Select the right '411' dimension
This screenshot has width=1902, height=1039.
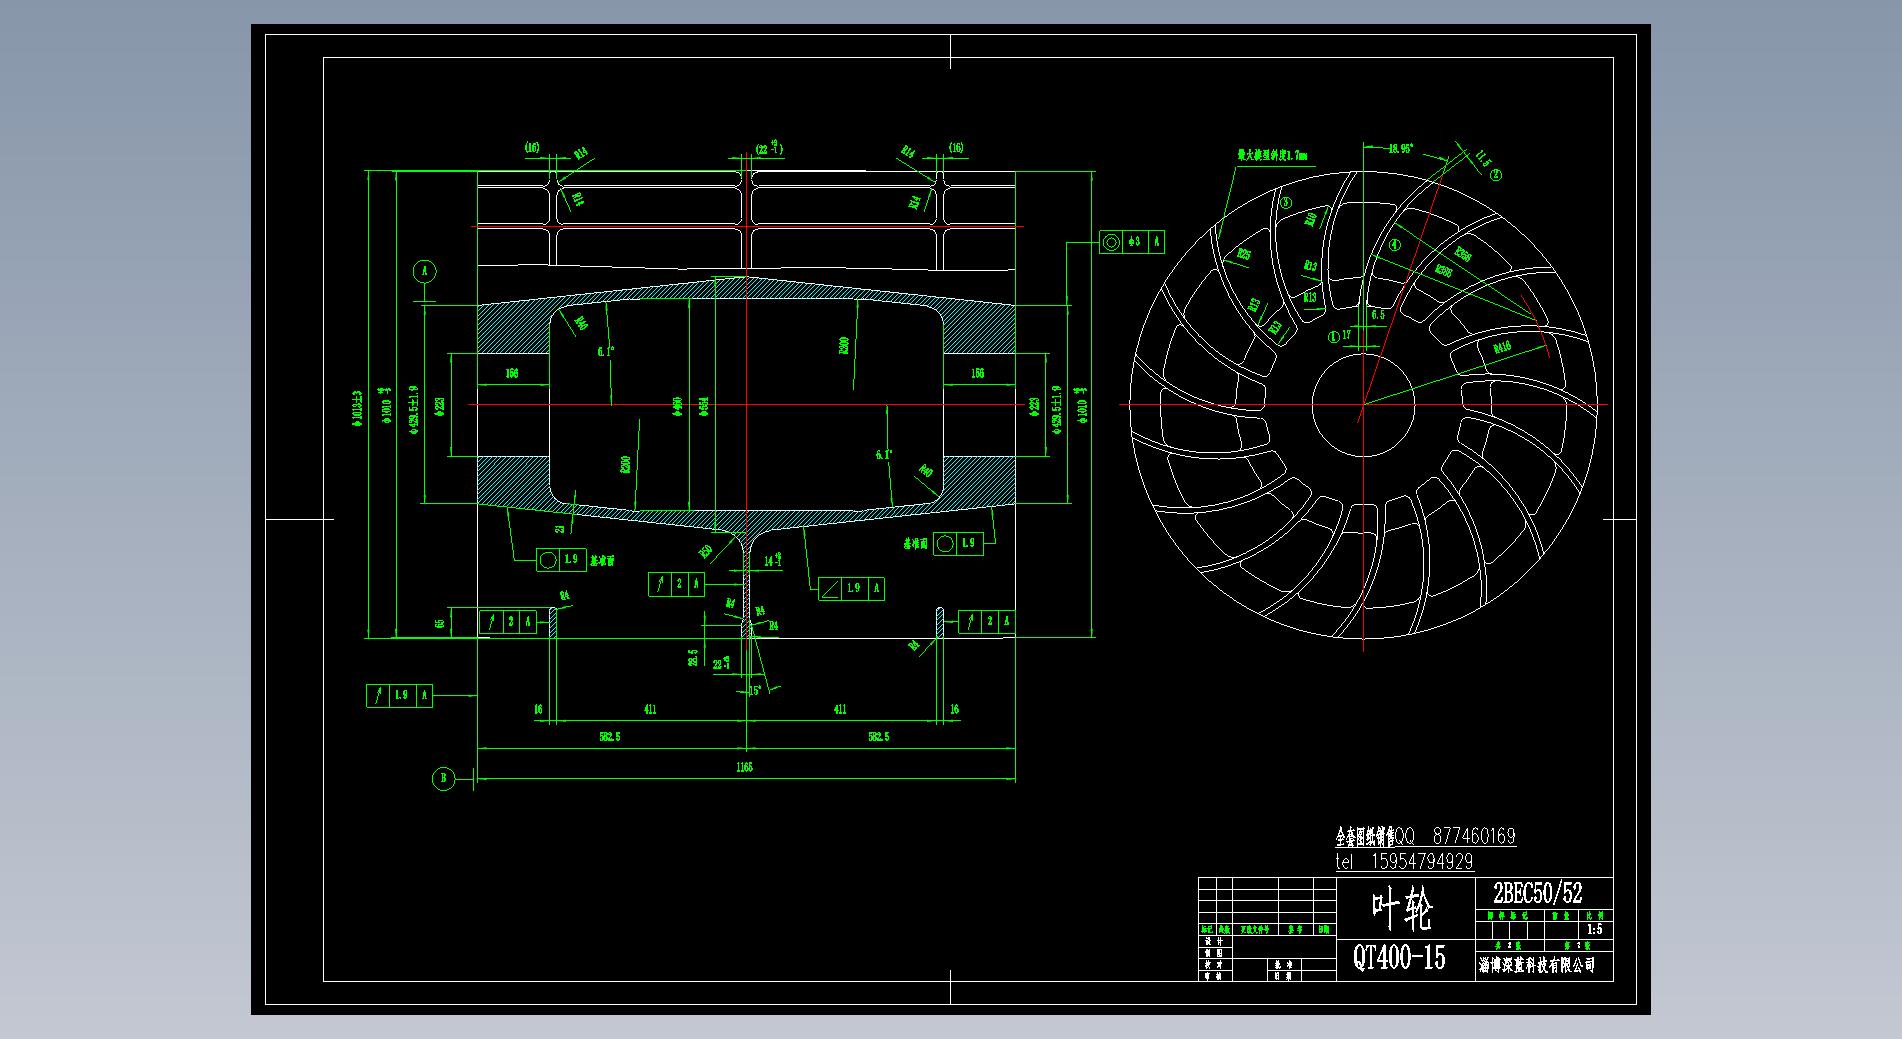click(x=840, y=709)
